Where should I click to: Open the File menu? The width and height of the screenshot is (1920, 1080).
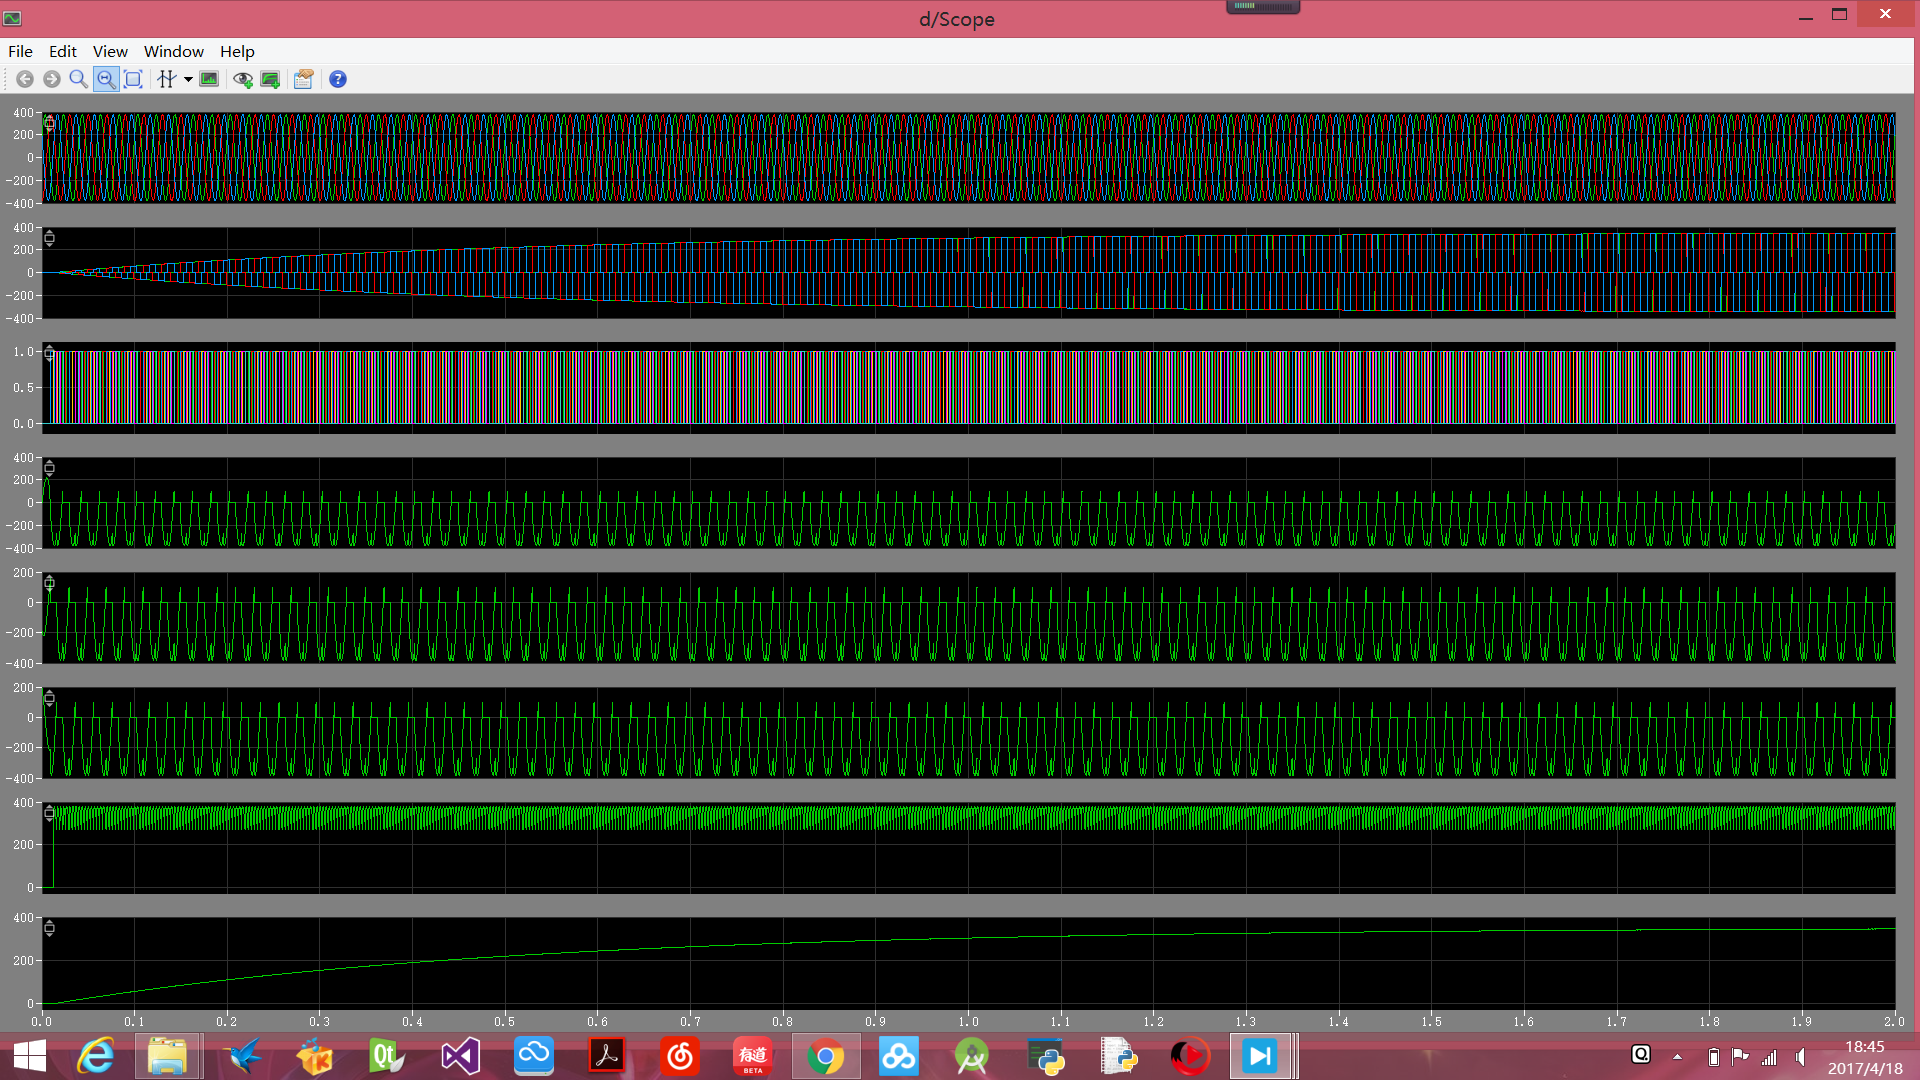pyautogui.click(x=20, y=51)
